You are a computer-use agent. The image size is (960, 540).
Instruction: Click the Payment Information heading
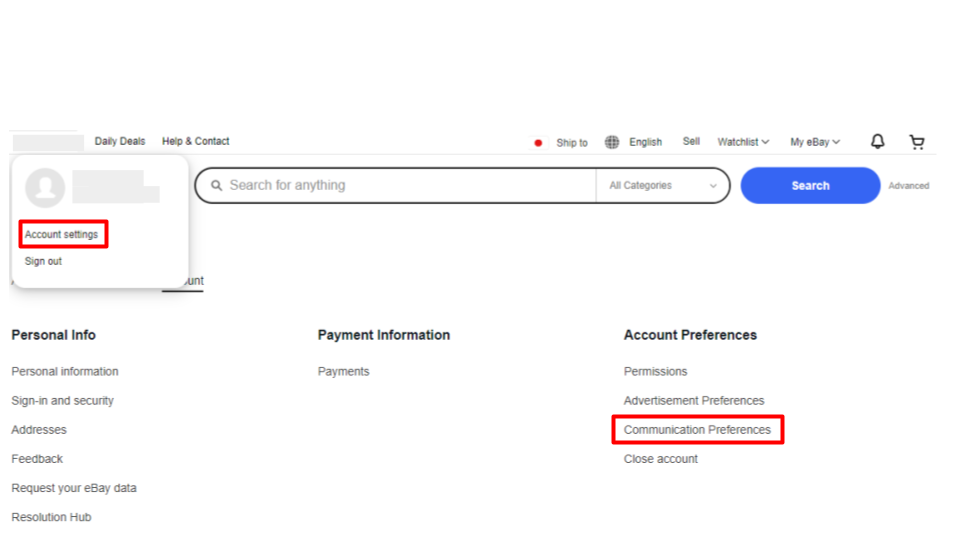pos(384,335)
